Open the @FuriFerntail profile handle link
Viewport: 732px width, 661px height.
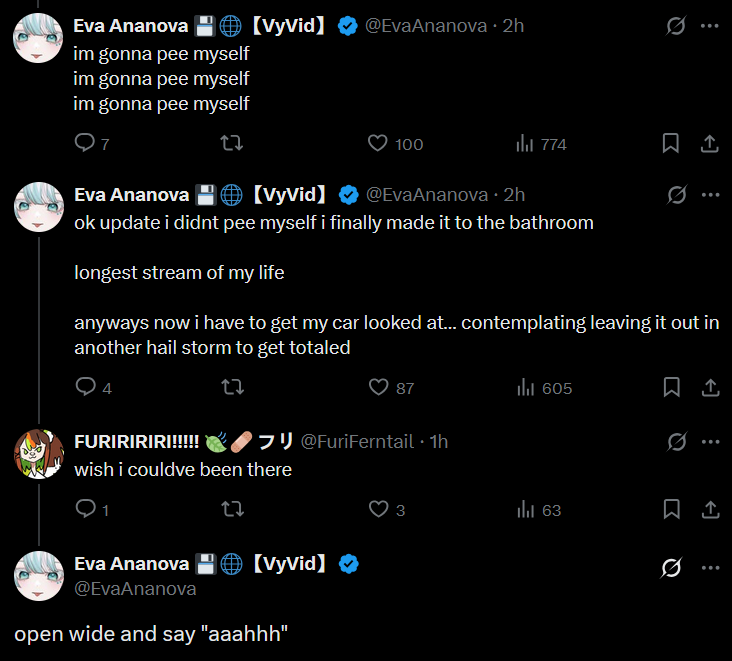357,441
